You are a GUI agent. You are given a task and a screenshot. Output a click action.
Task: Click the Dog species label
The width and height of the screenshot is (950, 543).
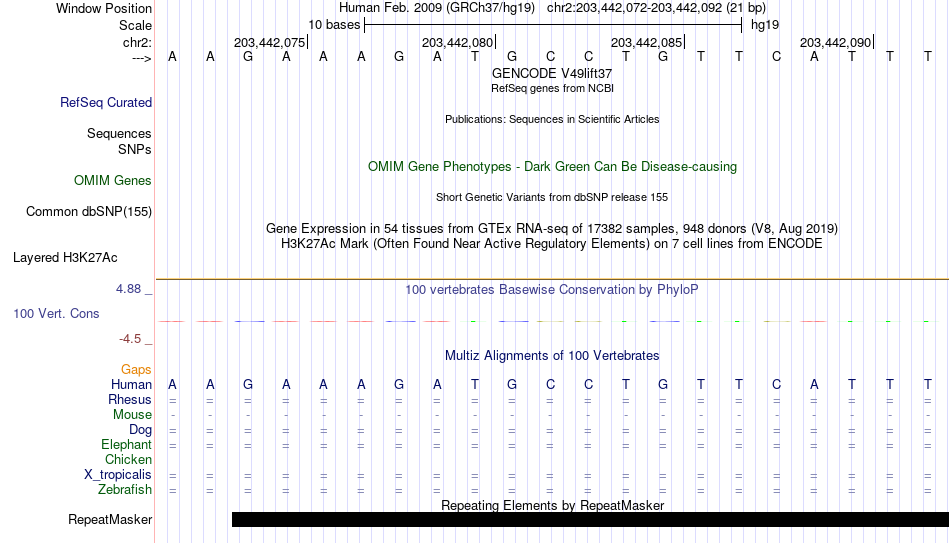click(140, 430)
